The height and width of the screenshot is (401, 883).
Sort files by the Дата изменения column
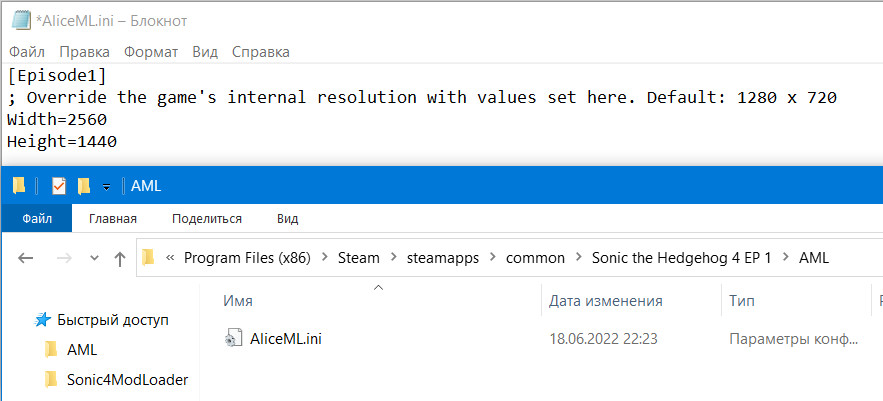[605, 300]
